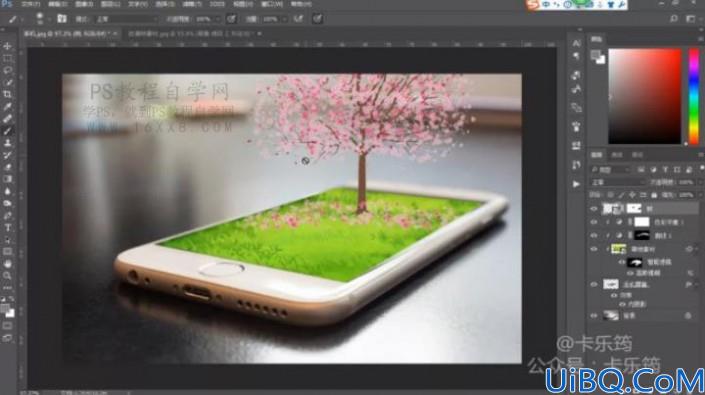Select the Healing Brush tool
Image resolution: width=705 pixels, height=395 pixels.
pyautogui.click(x=7, y=119)
